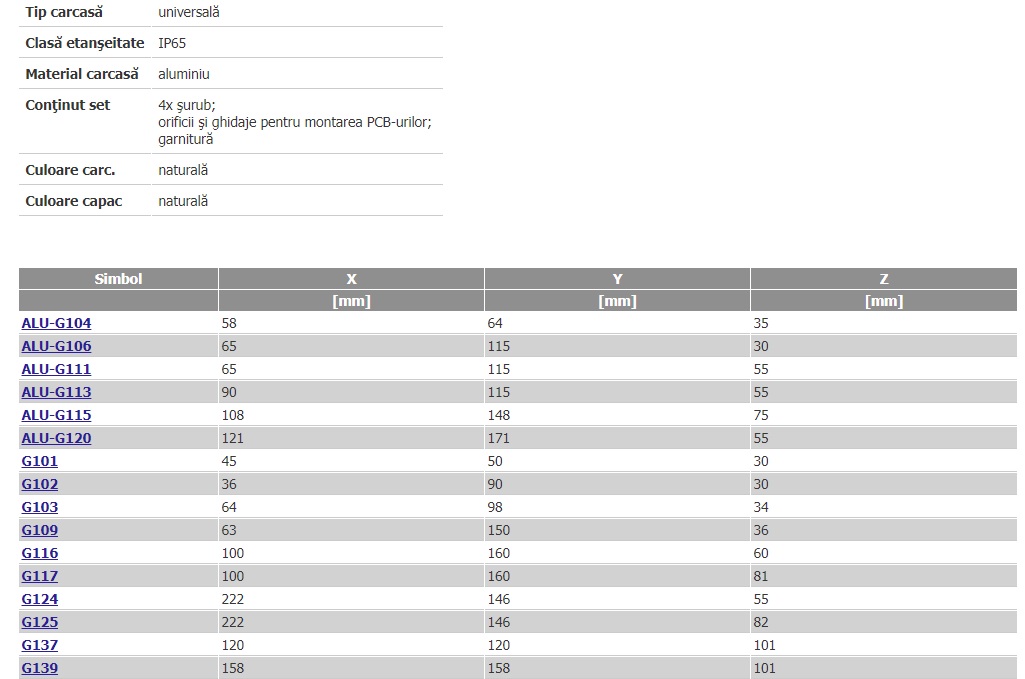Select the G125 enclosure link

click(40, 622)
